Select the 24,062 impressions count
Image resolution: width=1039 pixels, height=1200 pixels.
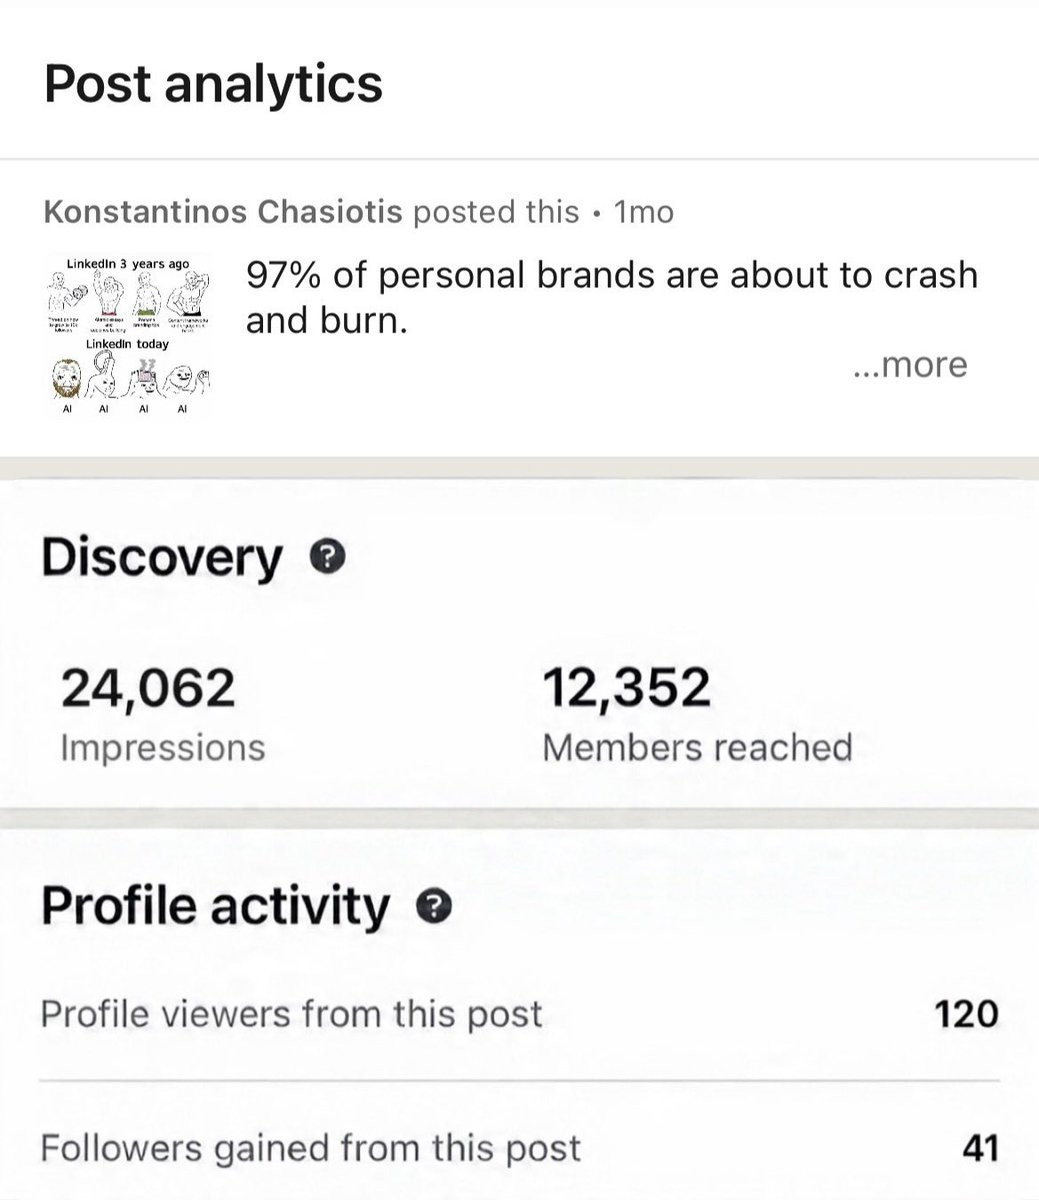pyautogui.click(x=148, y=688)
